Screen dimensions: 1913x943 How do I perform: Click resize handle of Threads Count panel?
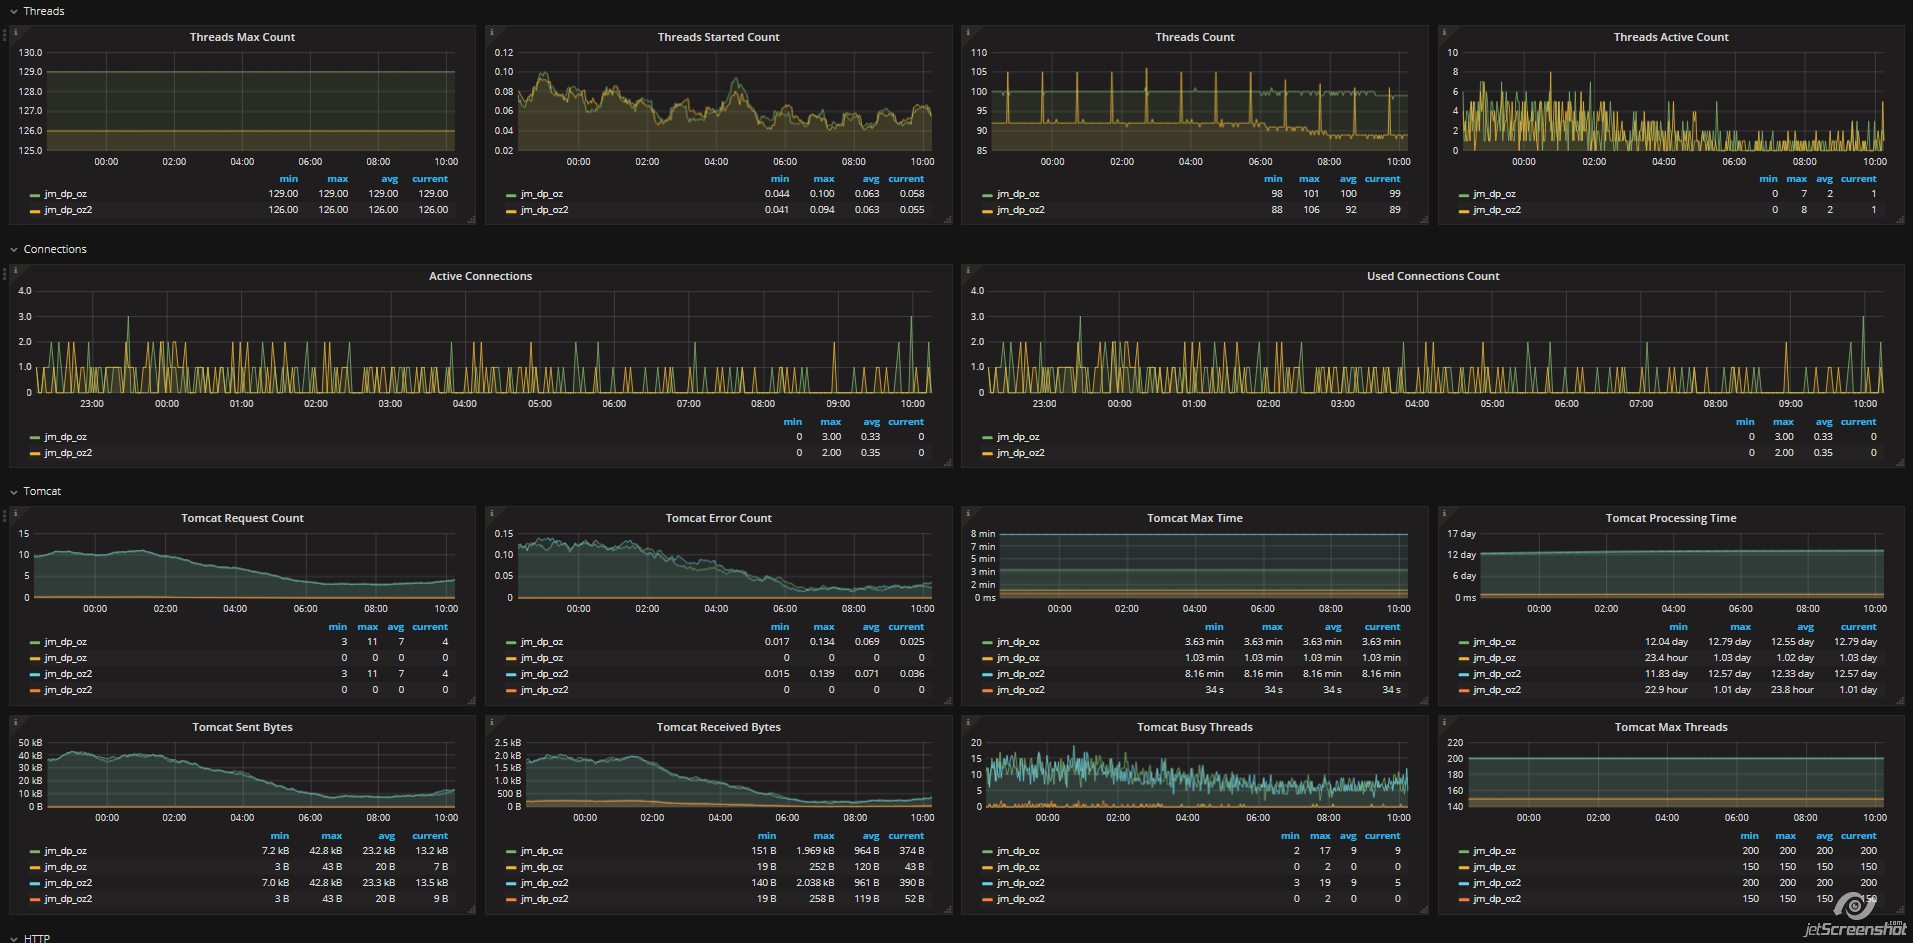(1424, 220)
